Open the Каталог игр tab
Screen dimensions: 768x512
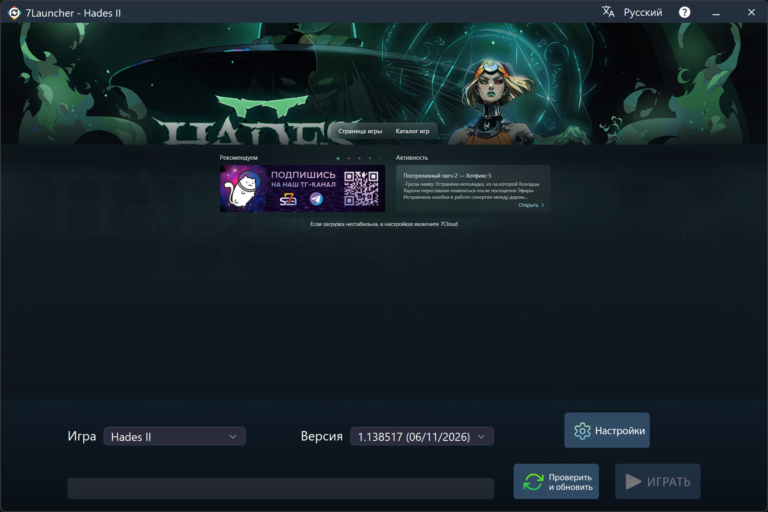click(412, 131)
